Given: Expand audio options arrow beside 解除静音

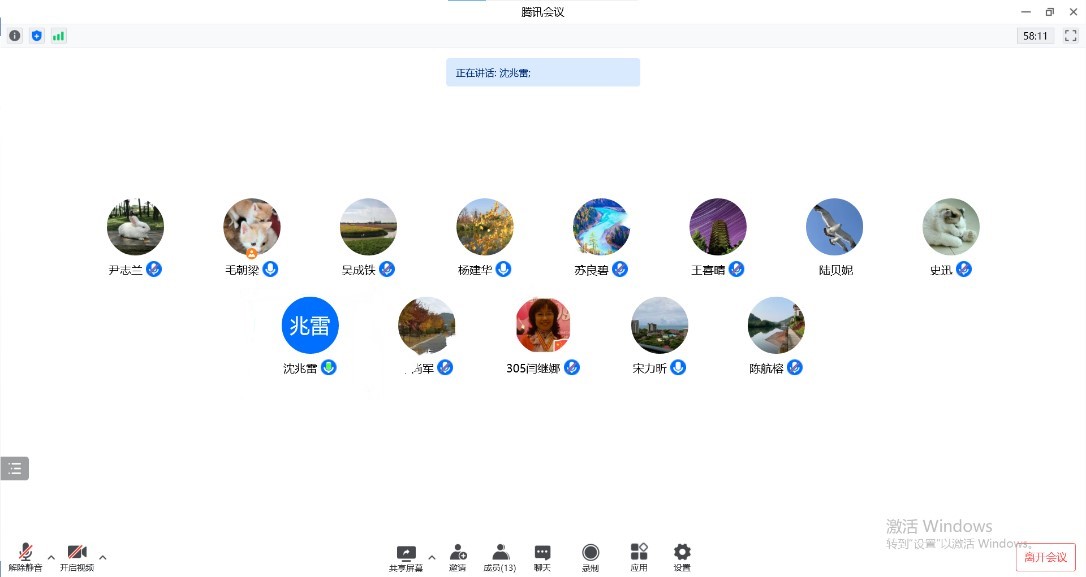Looking at the screenshot, I should click(x=51, y=557).
